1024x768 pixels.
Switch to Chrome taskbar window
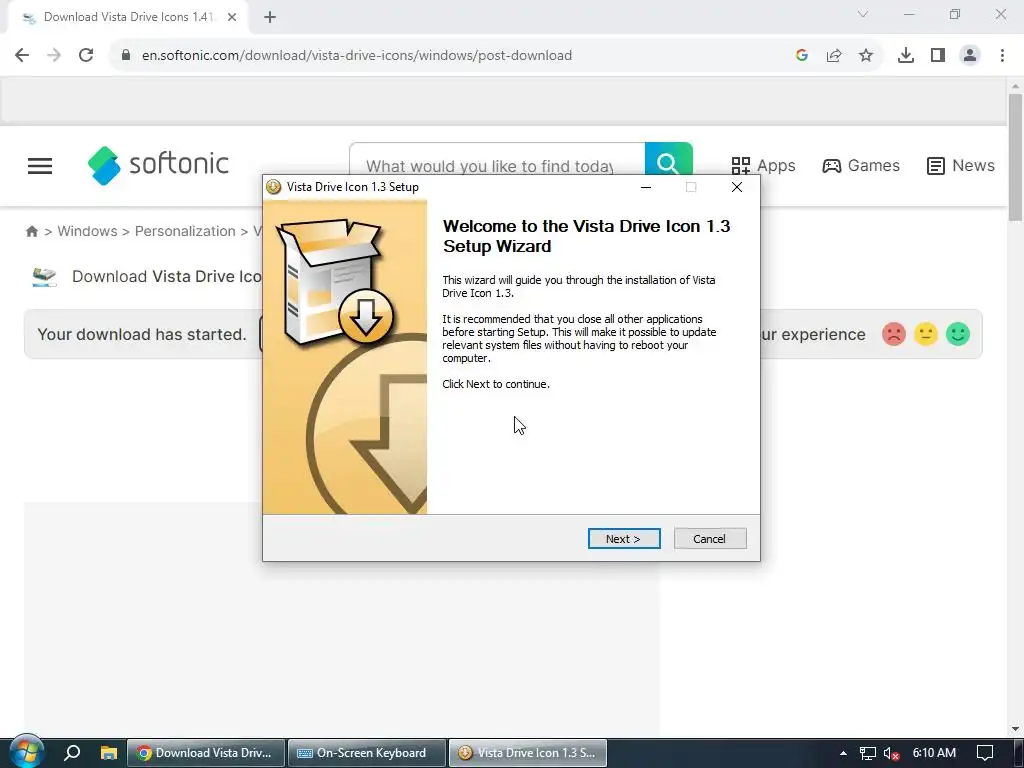(x=206, y=753)
